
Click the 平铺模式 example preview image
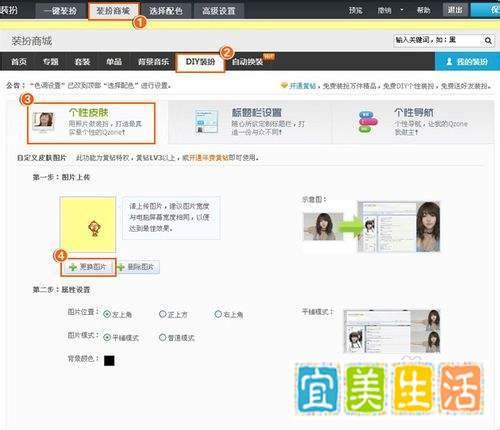(x=392, y=331)
